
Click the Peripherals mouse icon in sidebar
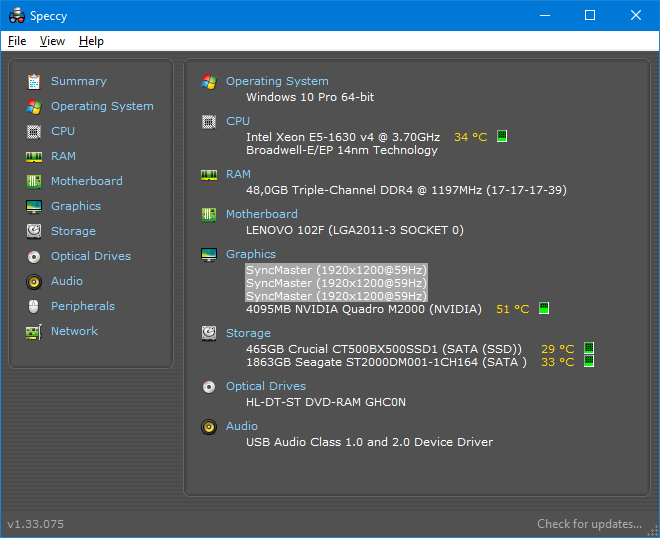[x=34, y=306]
